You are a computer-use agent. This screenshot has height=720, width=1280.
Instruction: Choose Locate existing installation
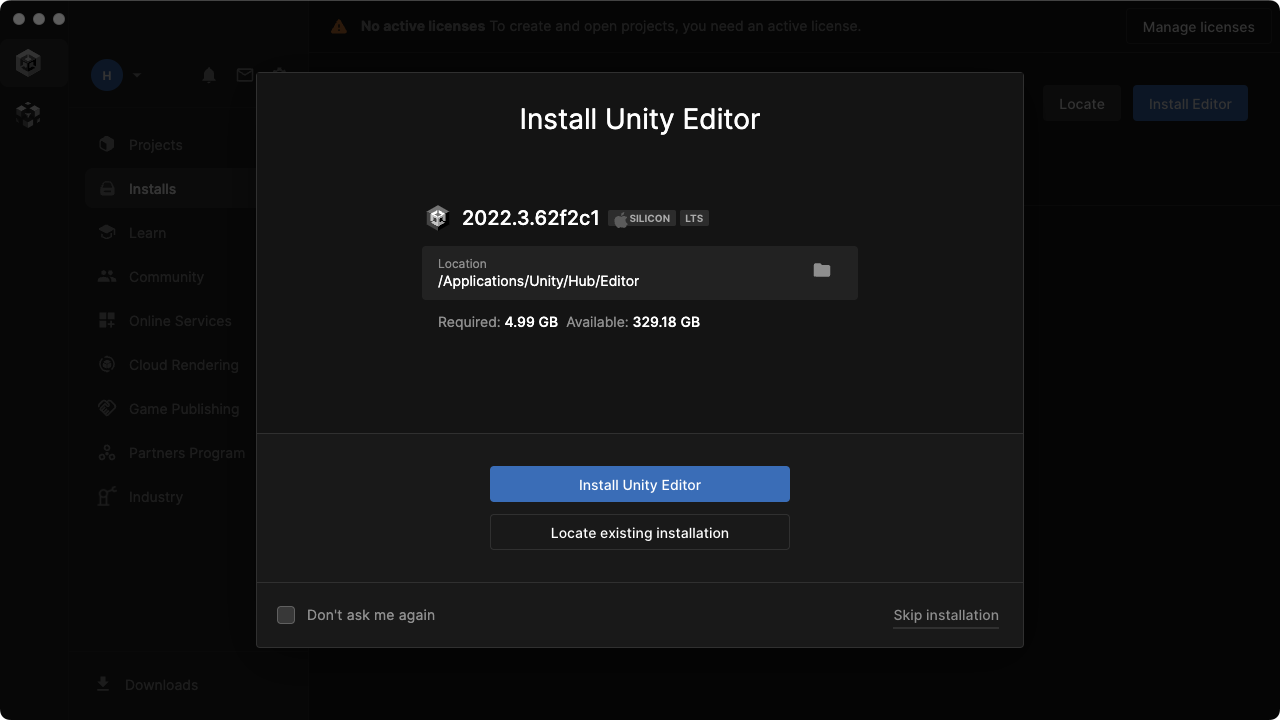(640, 532)
